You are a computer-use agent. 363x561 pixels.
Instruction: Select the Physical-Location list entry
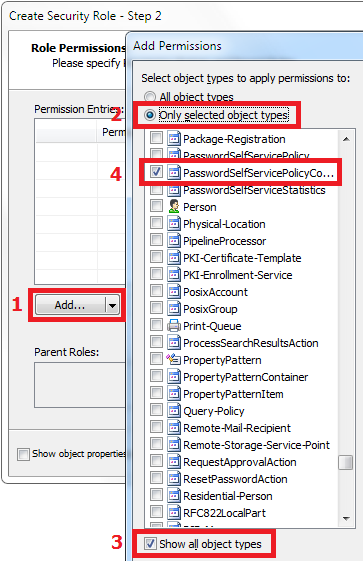[x=224, y=224]
